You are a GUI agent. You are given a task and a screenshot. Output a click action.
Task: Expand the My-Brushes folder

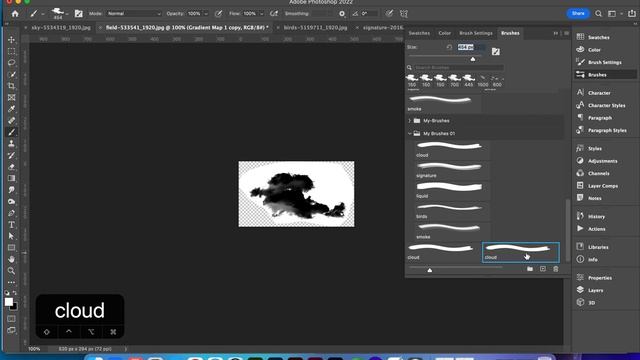coord(409,121)
